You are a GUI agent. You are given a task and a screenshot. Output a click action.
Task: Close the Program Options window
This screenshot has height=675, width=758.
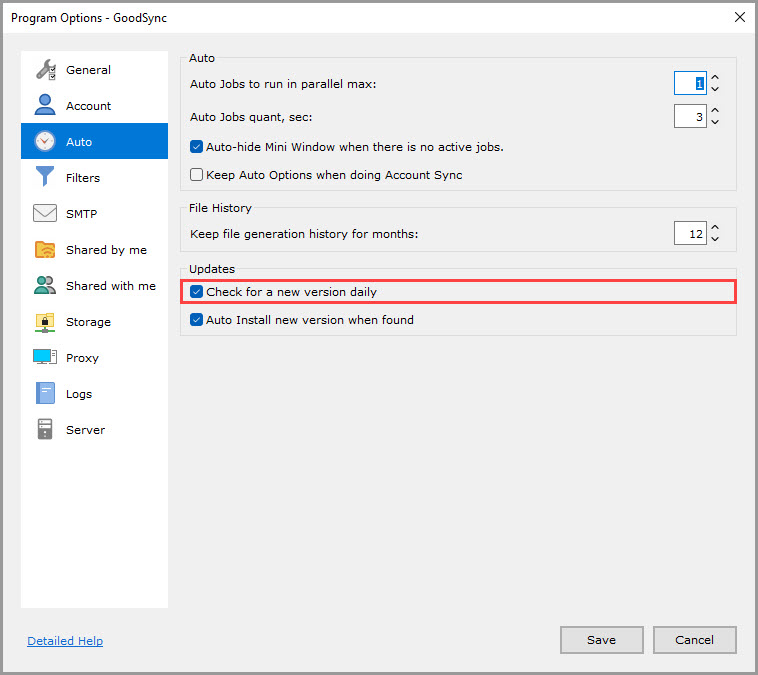(739, 17)
